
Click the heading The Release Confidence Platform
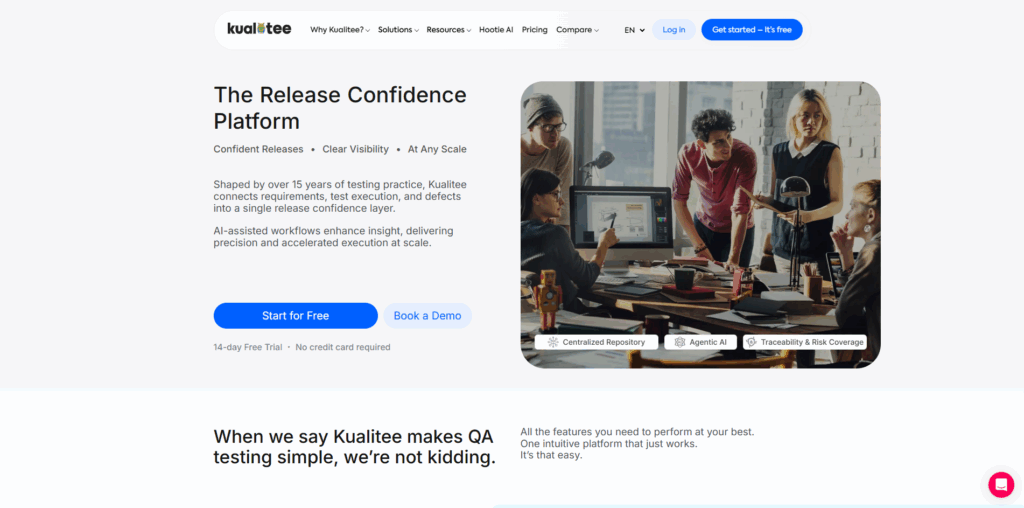click(340, 108)
